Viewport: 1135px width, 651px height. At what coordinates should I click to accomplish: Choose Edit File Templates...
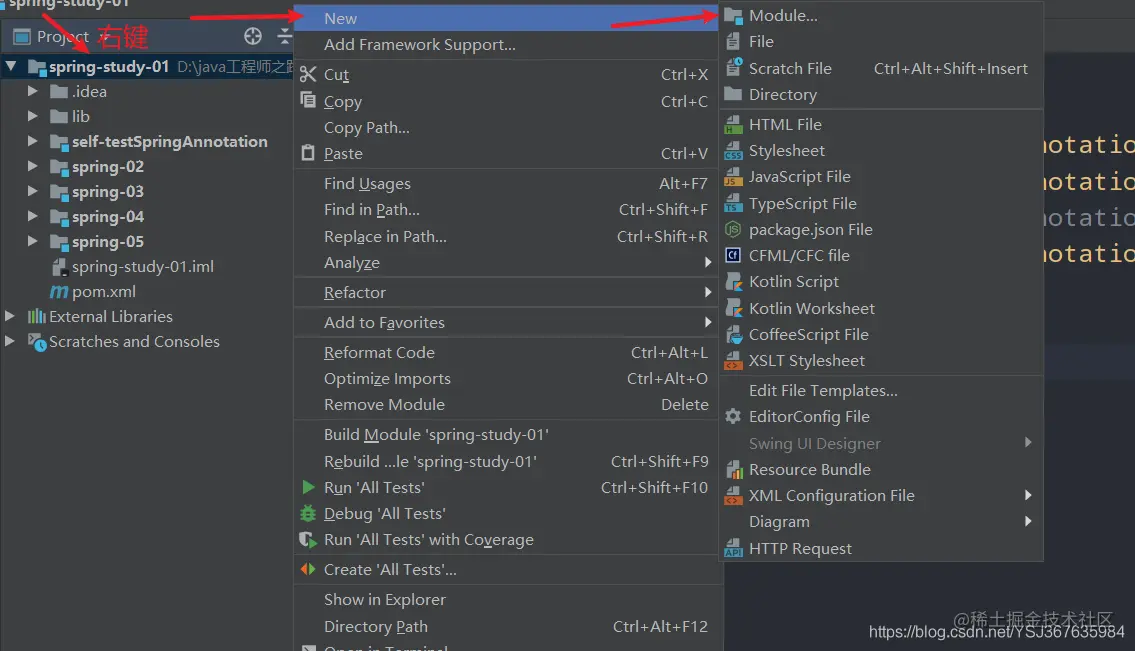(x=881, y=390)
